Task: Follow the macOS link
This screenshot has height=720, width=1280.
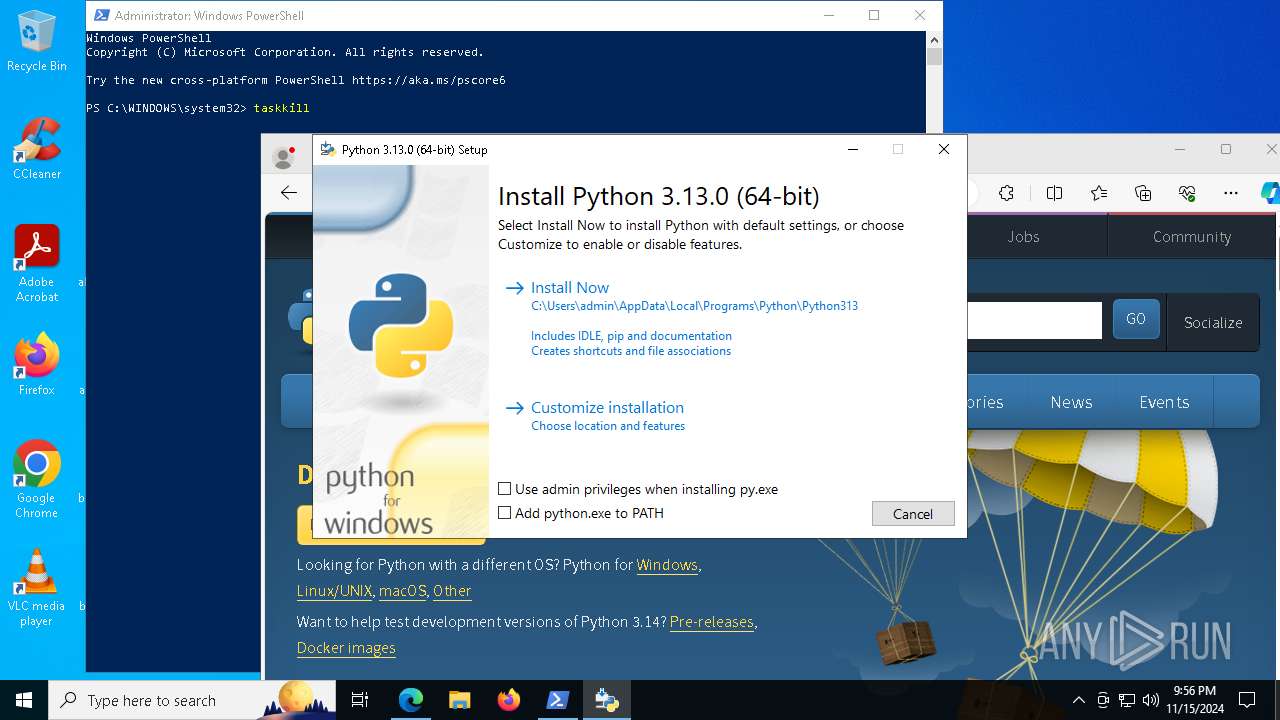Action: pyautogui.click(x=403, y=591)
